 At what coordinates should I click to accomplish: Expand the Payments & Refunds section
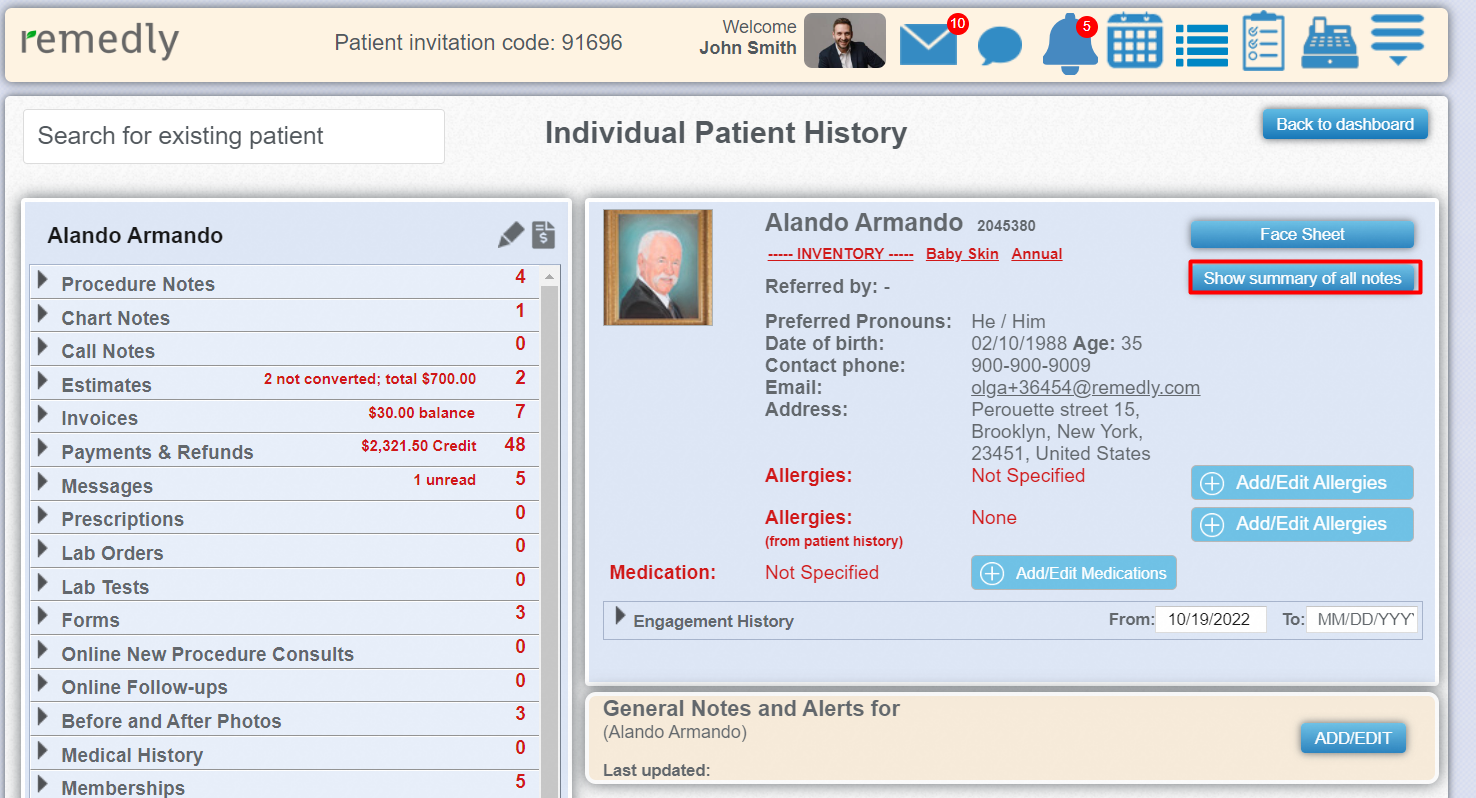point(43,449)
